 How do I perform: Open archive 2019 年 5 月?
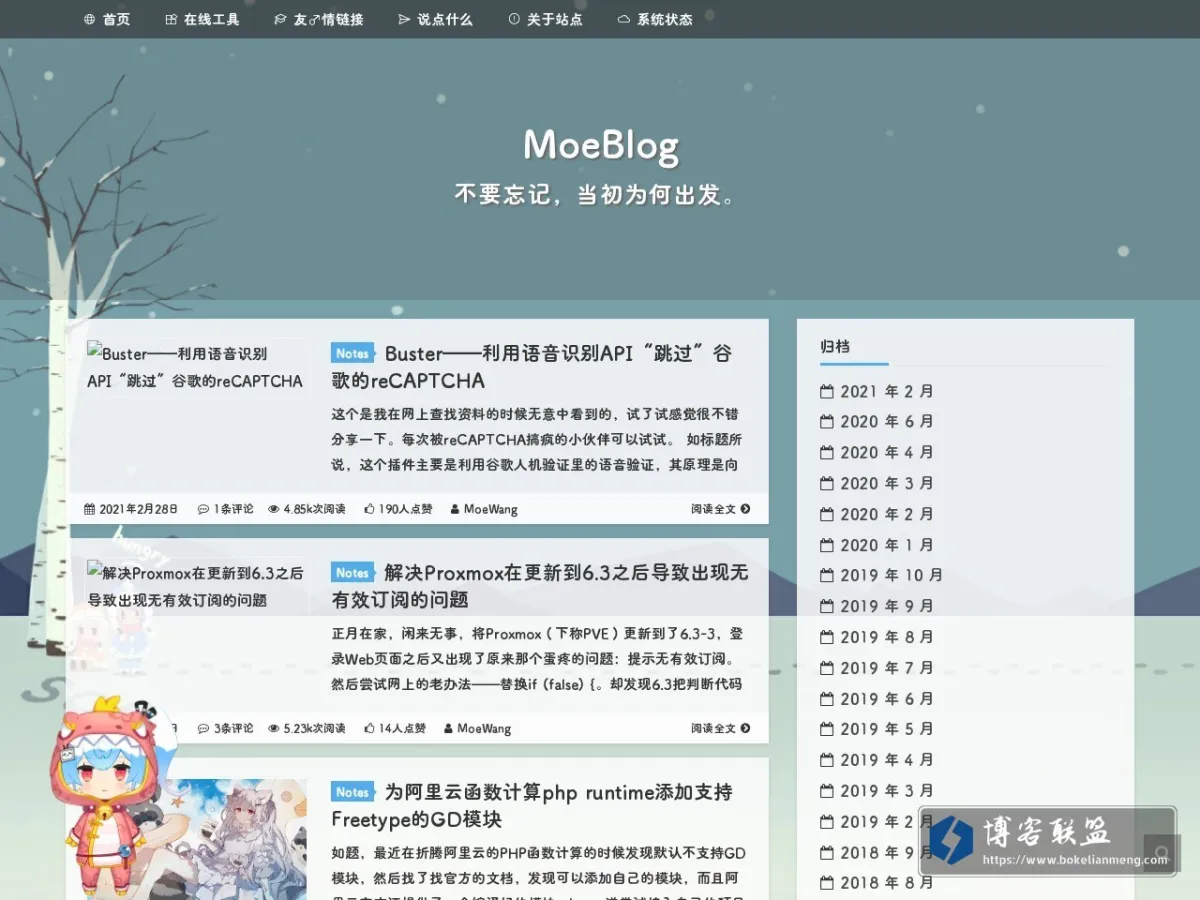tap(878, 729)
